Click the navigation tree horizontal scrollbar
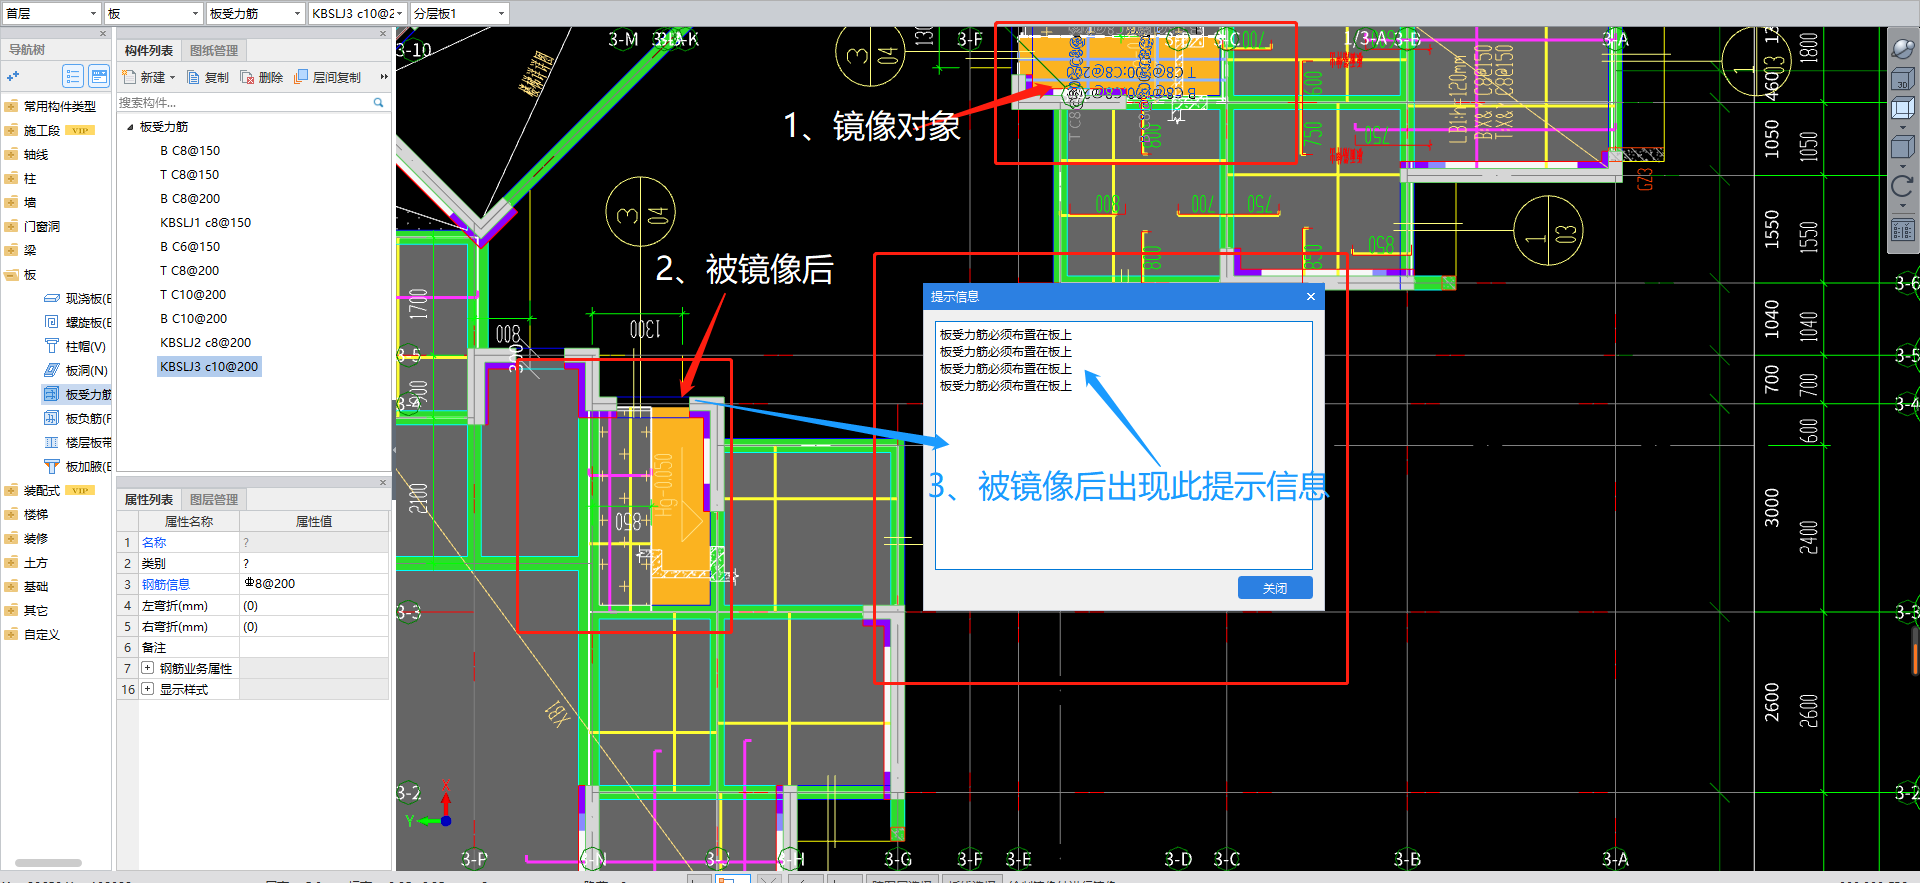 pyautogui.click(x=48, y=862)
